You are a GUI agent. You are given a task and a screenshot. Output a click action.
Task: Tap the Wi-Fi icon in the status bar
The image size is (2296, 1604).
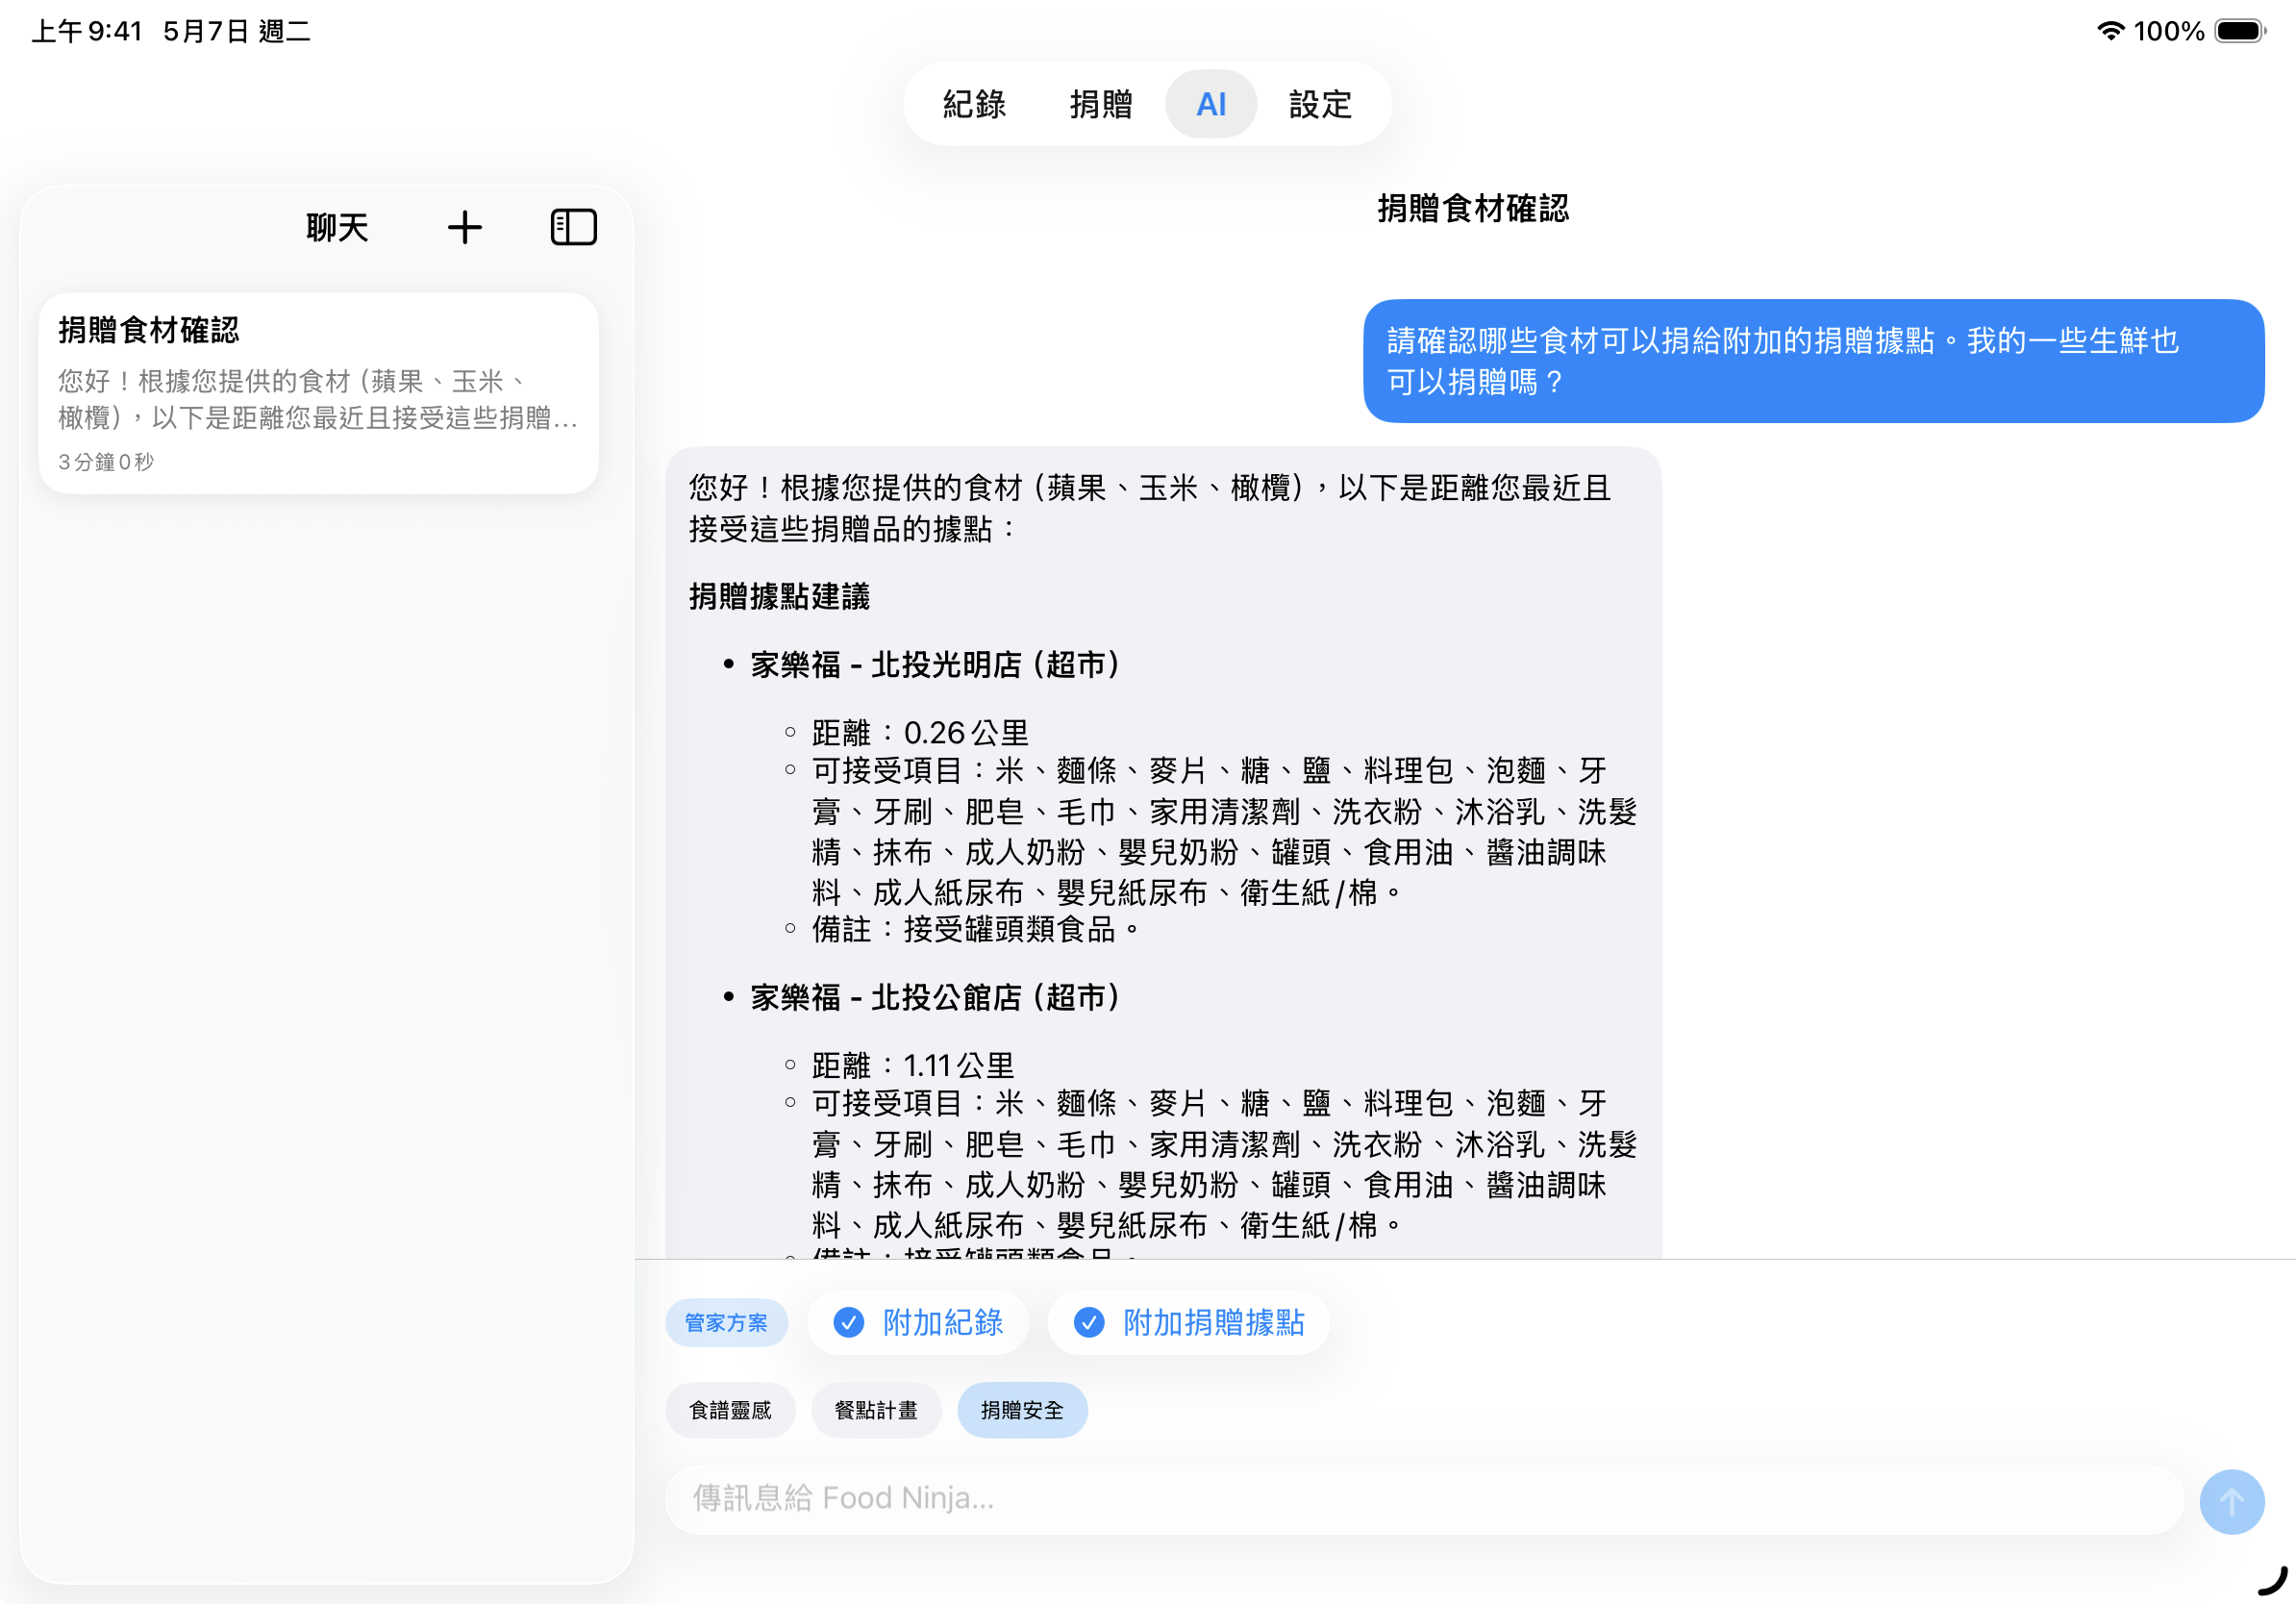click(2110, 31)
